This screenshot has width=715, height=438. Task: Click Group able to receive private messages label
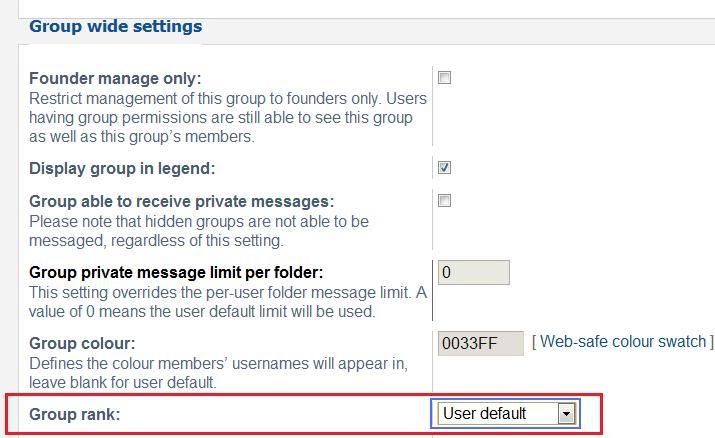181,201
